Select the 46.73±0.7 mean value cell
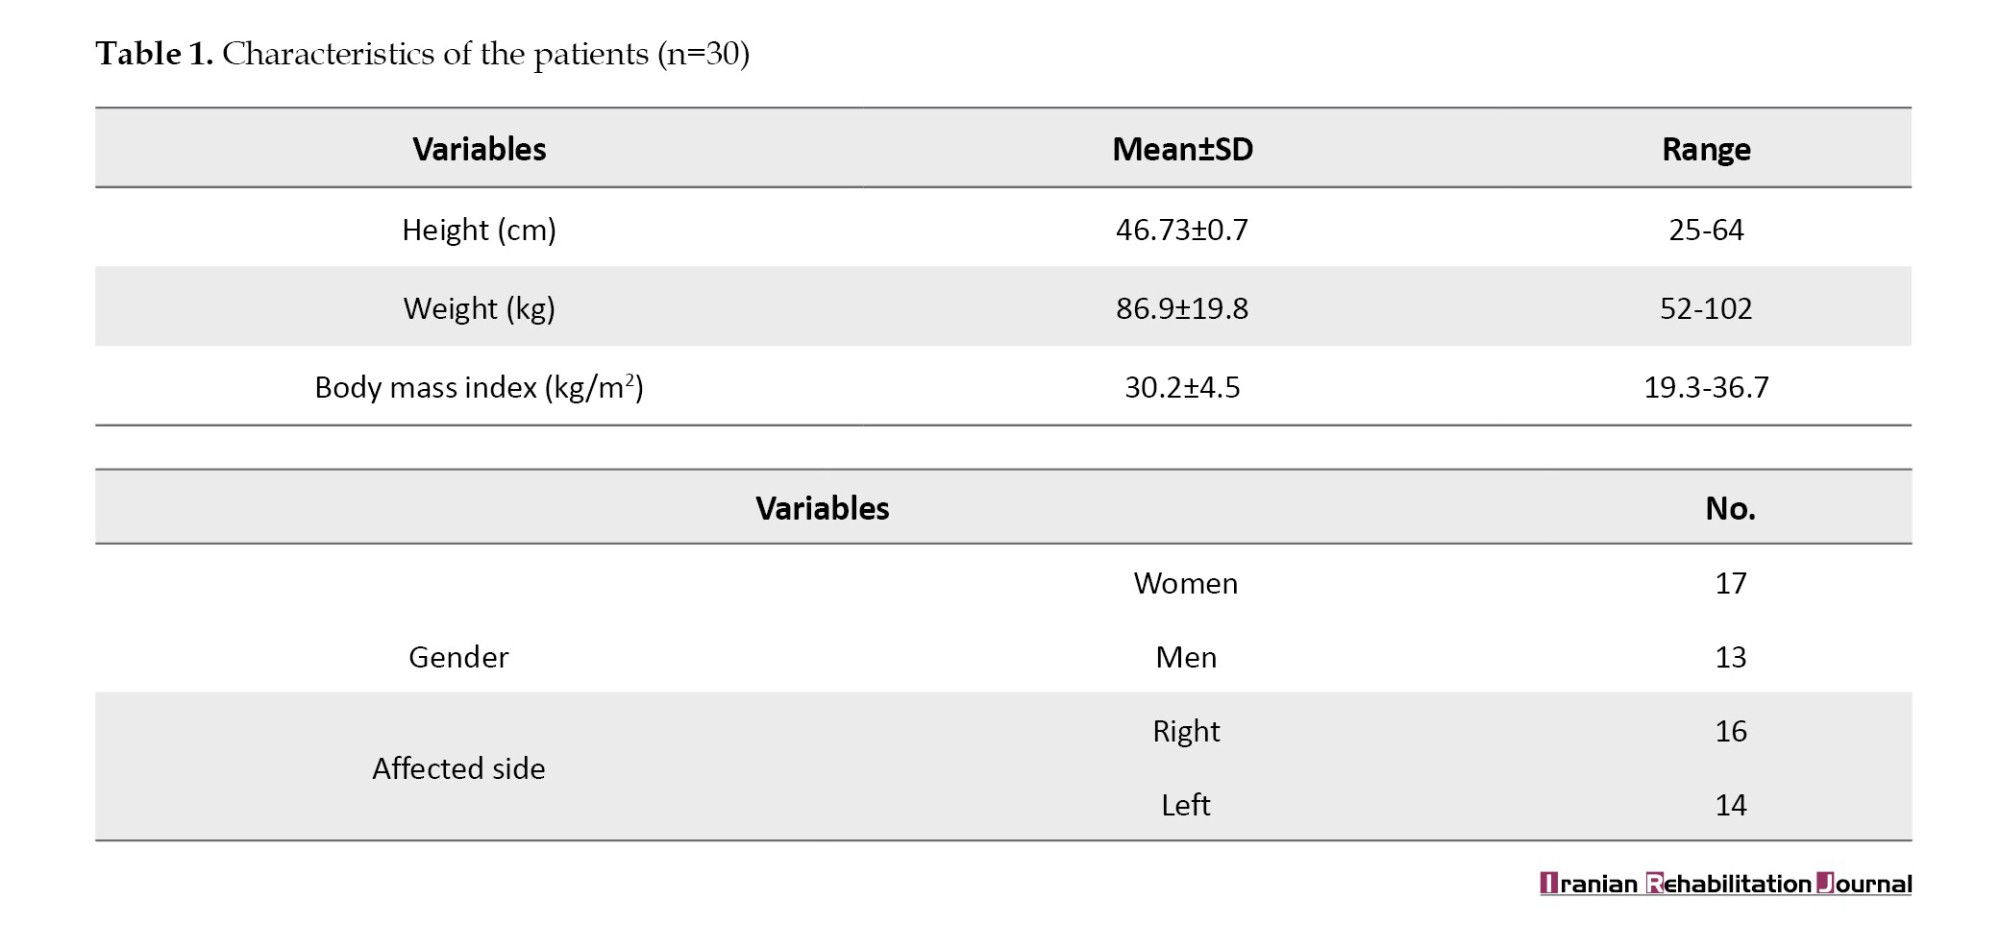Screen dimensions: 2000x948 point(1182,230)
